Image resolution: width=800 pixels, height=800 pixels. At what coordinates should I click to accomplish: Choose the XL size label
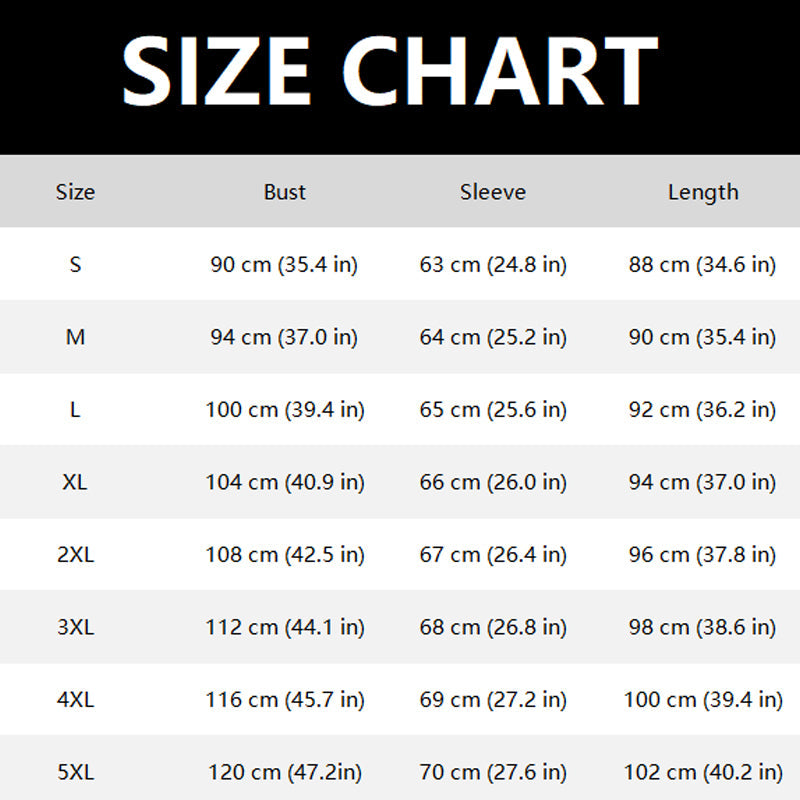(x=75, y=482)
